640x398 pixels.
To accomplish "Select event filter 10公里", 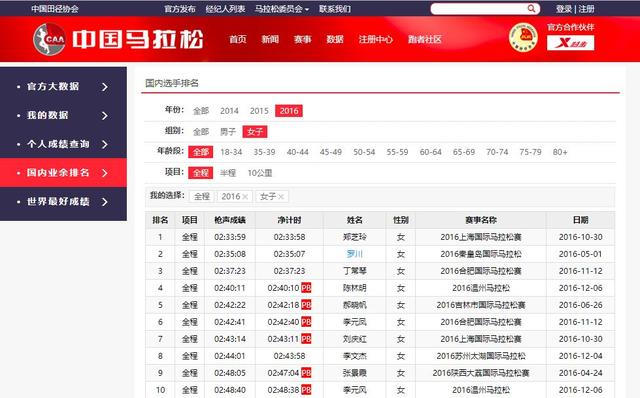I will point(260,173).
